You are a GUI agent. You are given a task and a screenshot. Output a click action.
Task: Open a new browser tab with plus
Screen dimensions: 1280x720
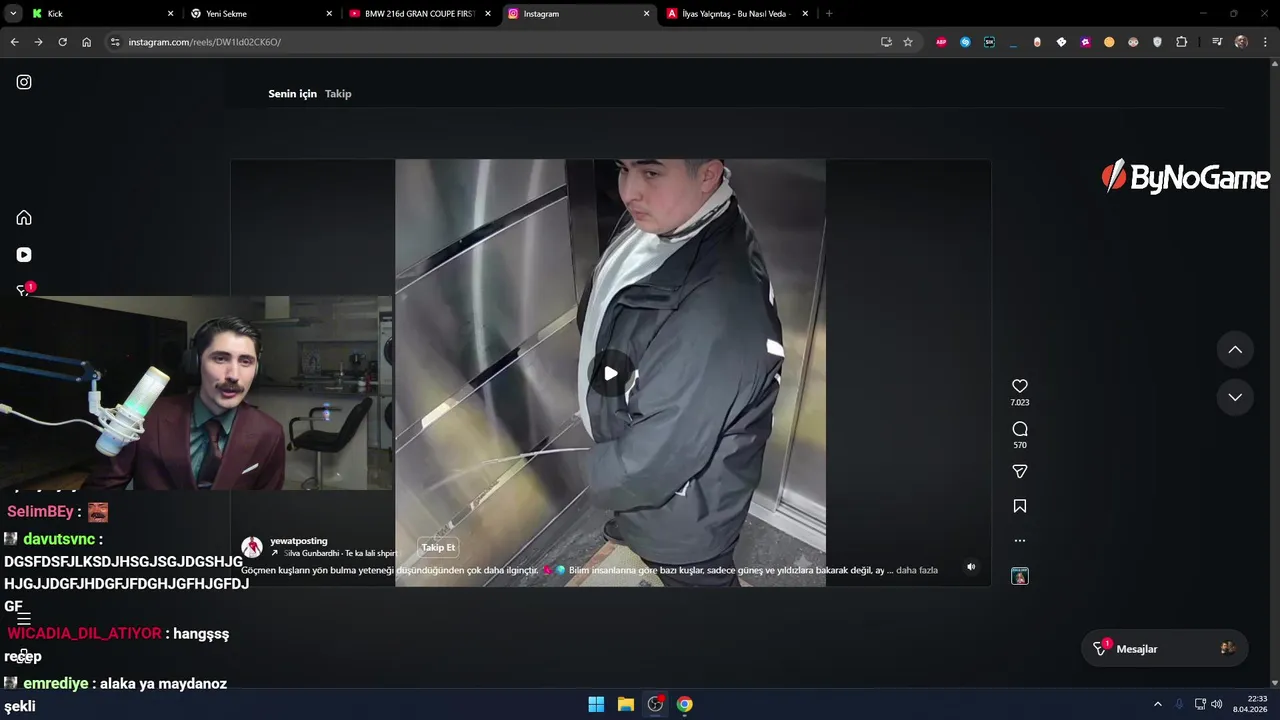tap(829, 14)
